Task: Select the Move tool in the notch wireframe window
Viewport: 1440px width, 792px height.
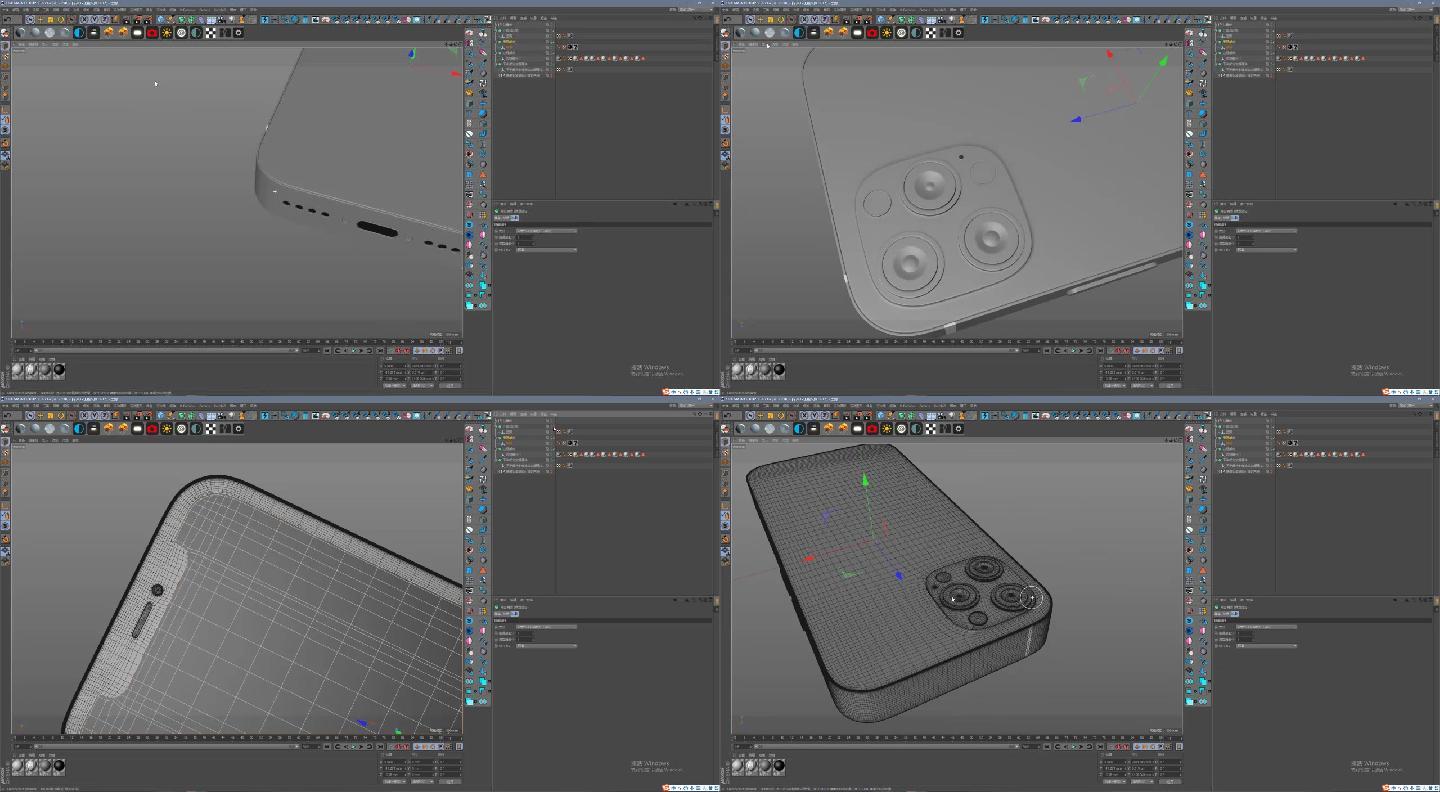Action: 40,416
